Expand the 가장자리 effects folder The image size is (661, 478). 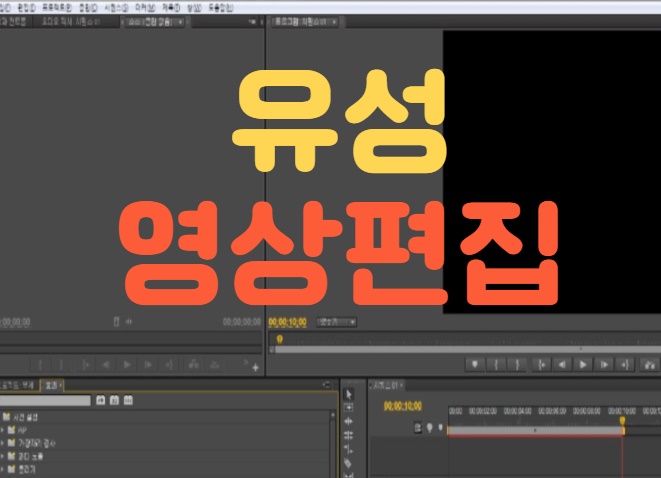tap(3, 443)
